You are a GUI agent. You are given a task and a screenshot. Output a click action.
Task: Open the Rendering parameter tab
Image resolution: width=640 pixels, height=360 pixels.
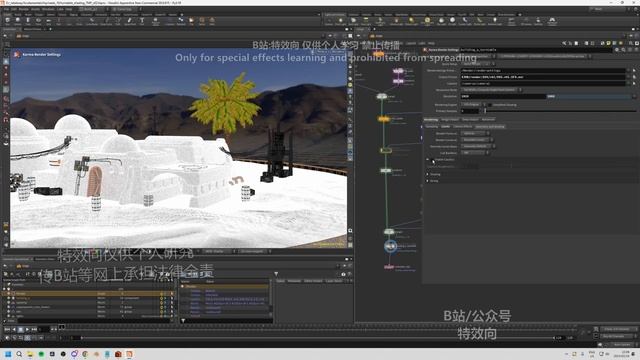coord(431,120)
